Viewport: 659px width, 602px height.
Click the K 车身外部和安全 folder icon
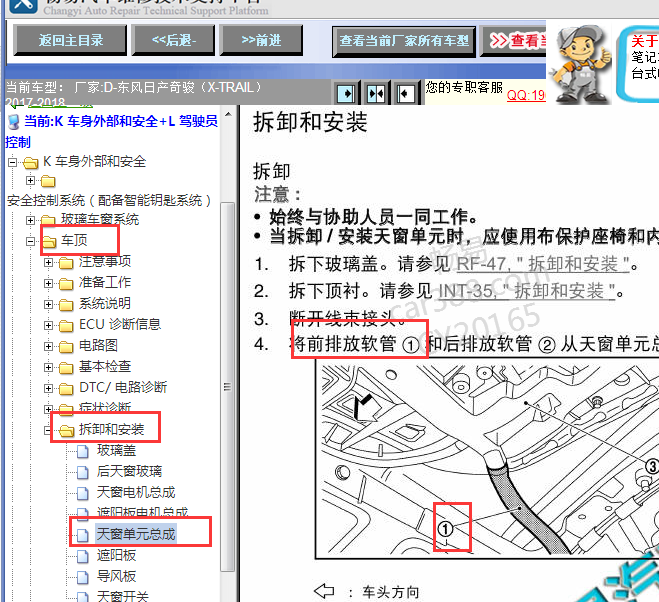[x=31, y=162]
